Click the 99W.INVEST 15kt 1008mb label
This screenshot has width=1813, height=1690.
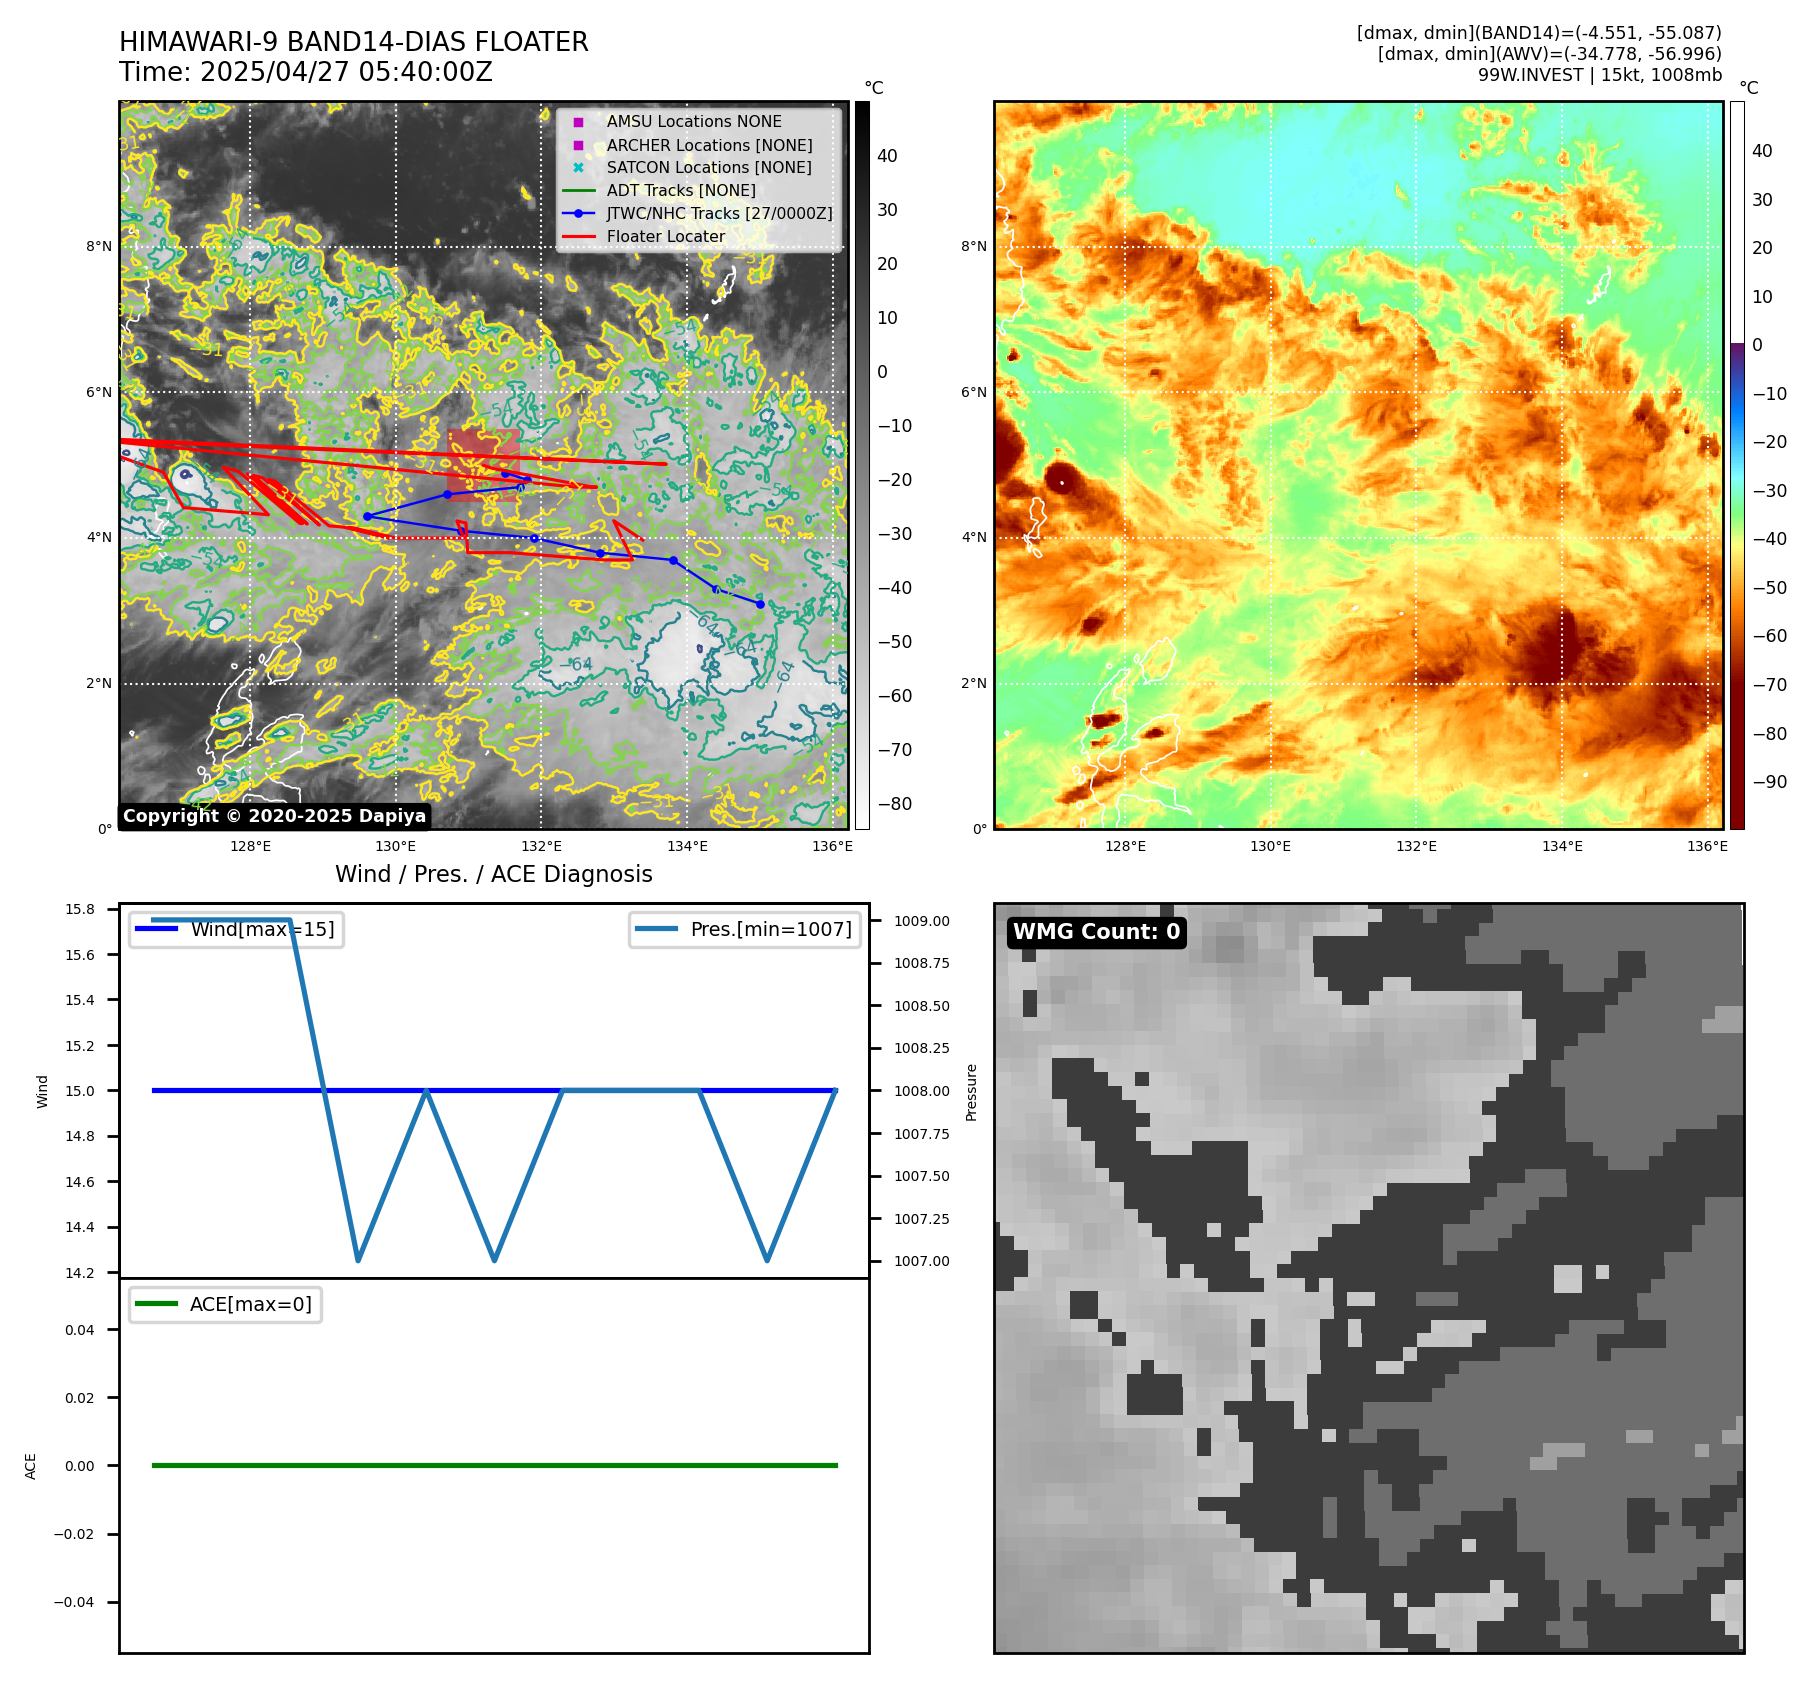click(1600, 75)
